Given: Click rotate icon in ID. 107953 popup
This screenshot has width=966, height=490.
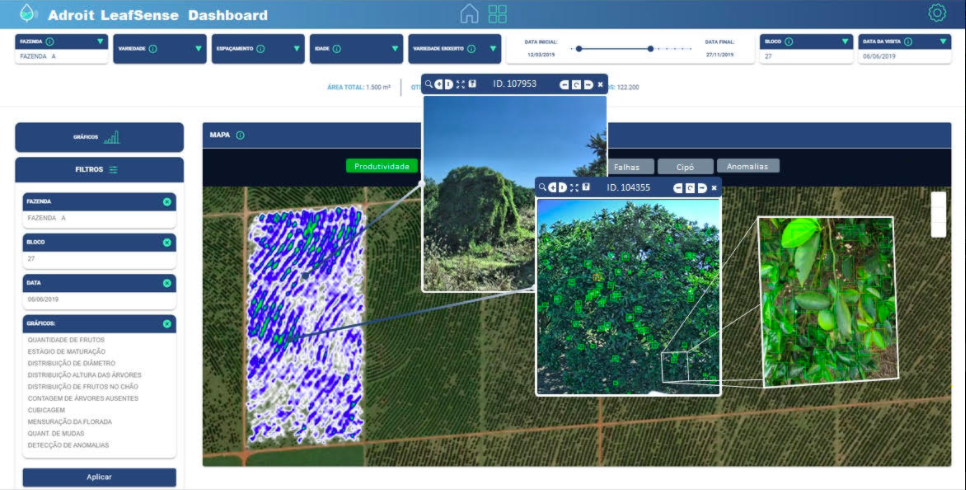Looking at the screenshot, I should point(576,84).
